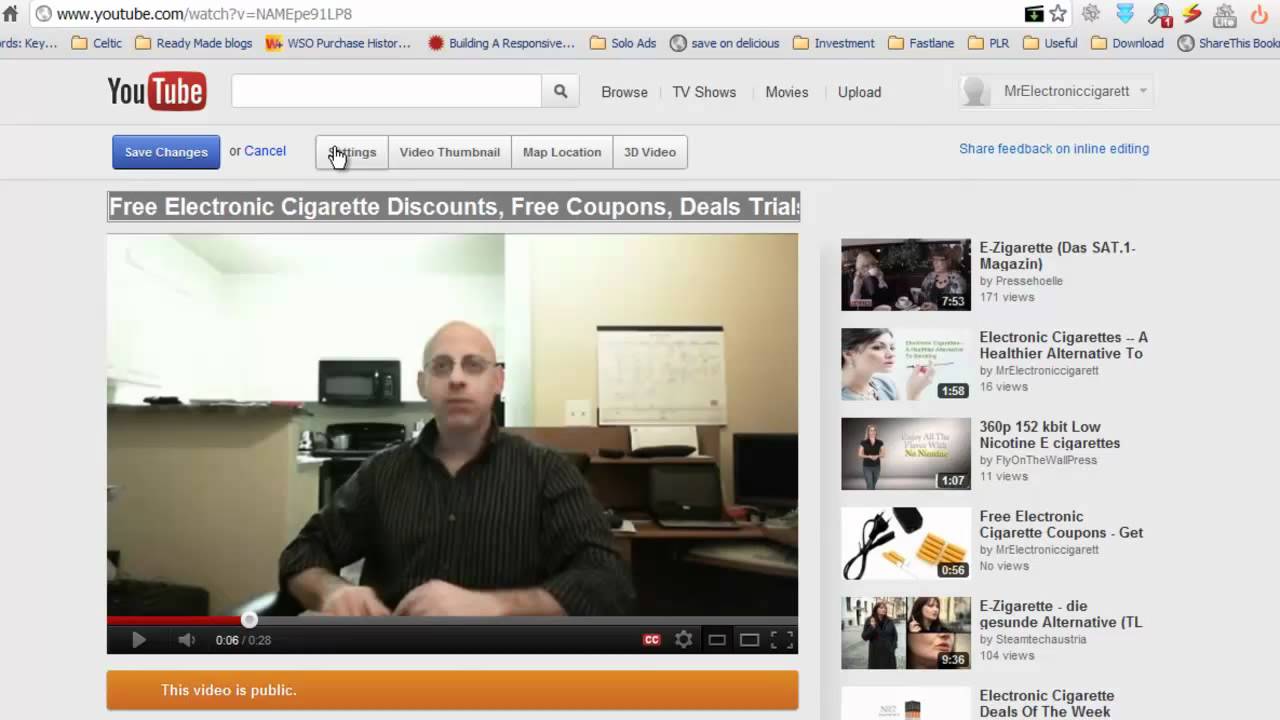Go to the YouTube logo home
This screenshot has height=720, width=1280.
(157, 92)
